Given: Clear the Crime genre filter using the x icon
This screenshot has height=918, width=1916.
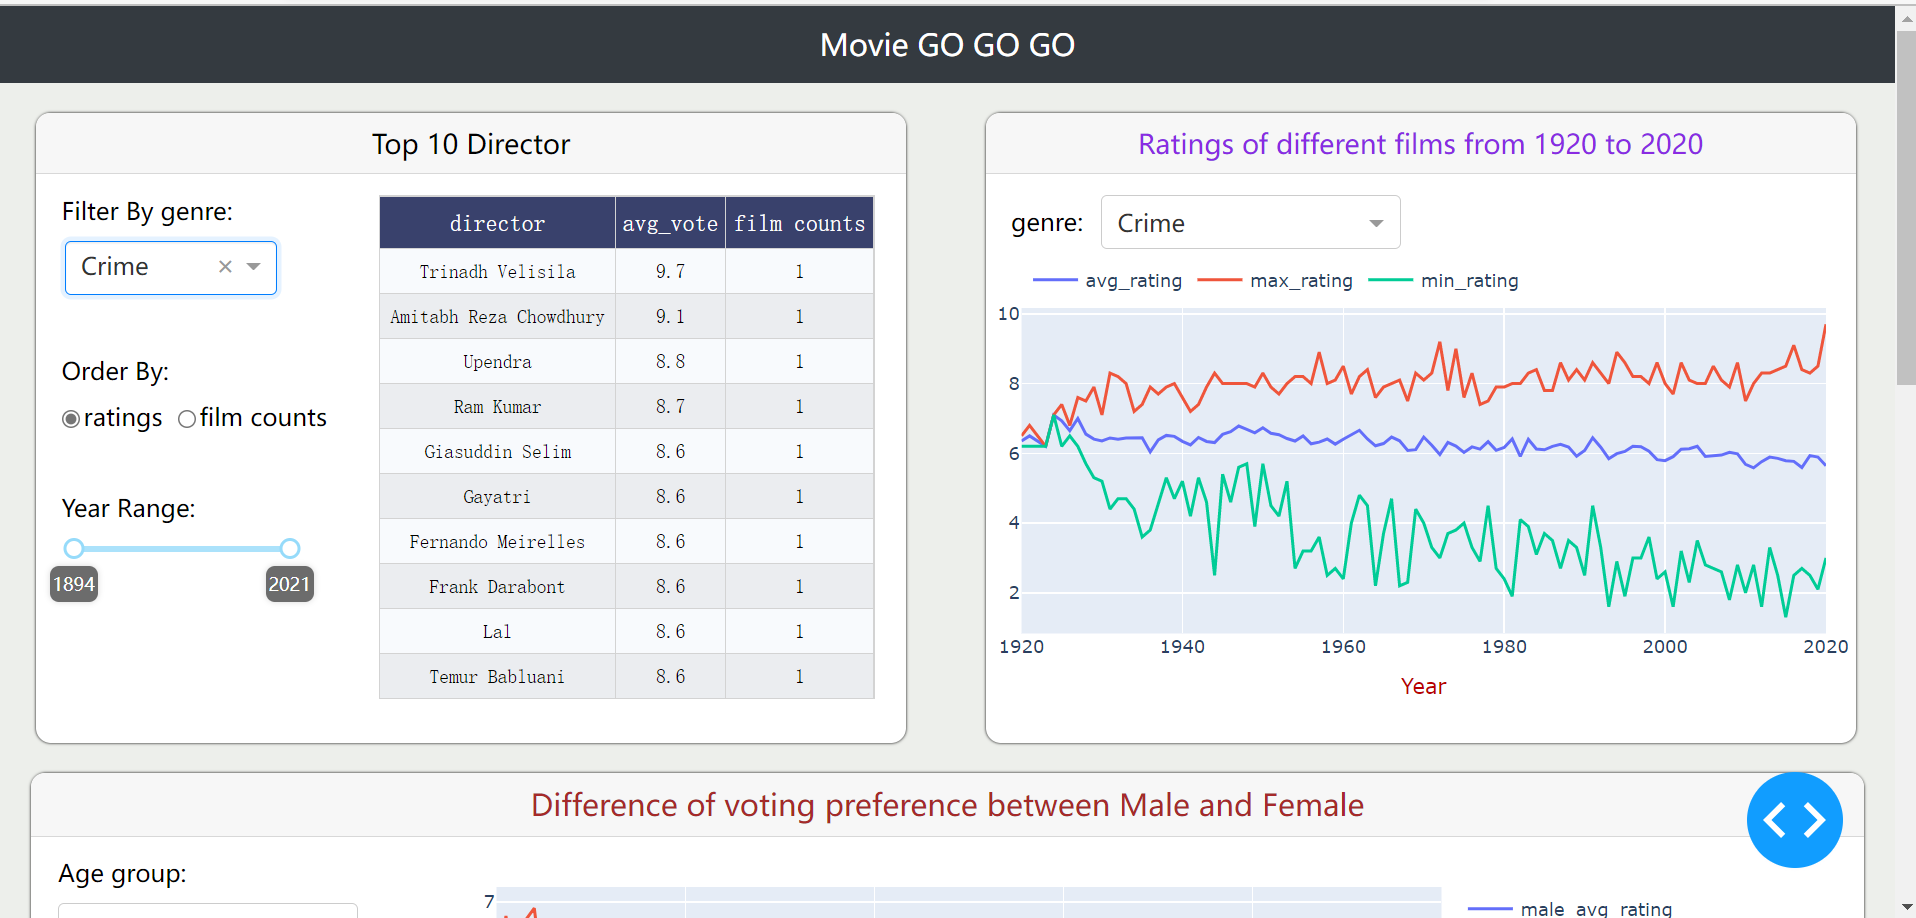Looking at the screenshot, I should click(224, 267).
